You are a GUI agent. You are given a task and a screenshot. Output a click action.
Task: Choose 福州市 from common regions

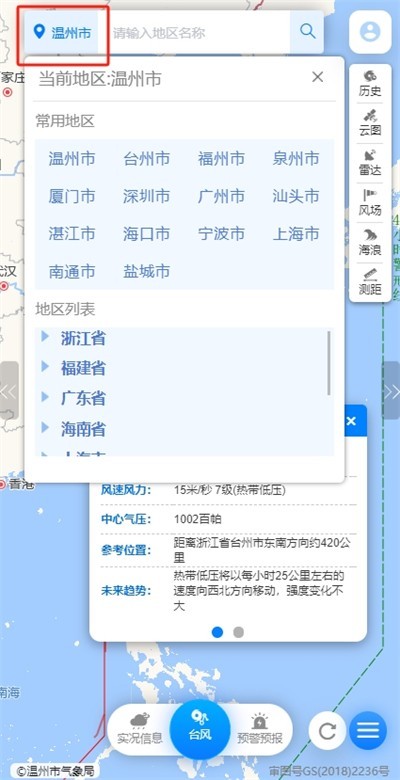tap(221, 159)
